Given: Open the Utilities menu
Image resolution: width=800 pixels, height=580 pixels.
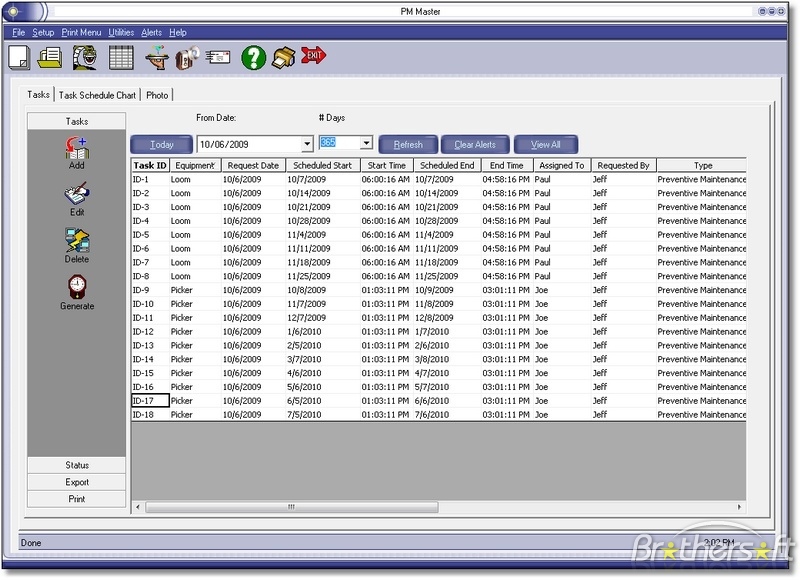Looking at the screenshot, I should [x=121, y=33].
